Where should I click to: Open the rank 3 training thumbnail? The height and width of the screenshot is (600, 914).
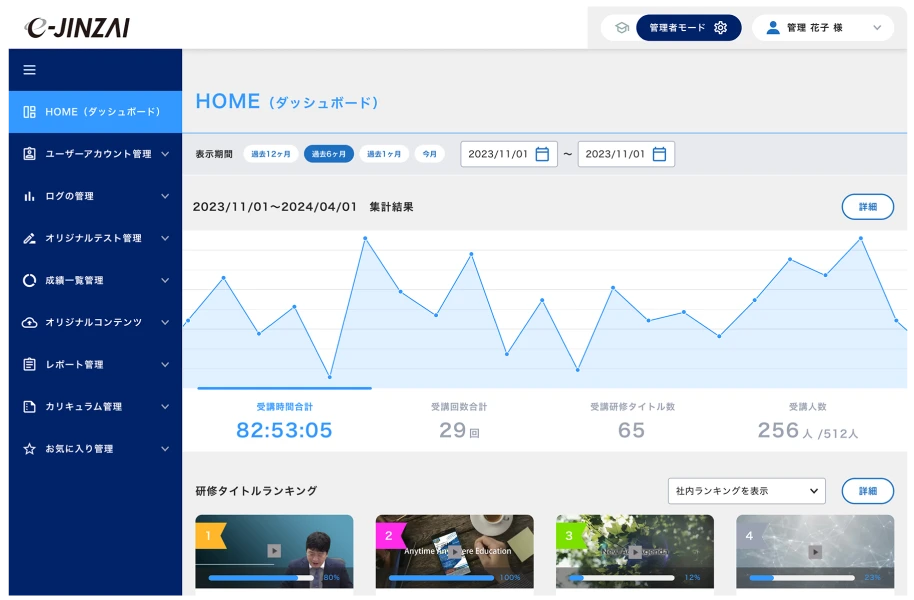tap(635, 550)
